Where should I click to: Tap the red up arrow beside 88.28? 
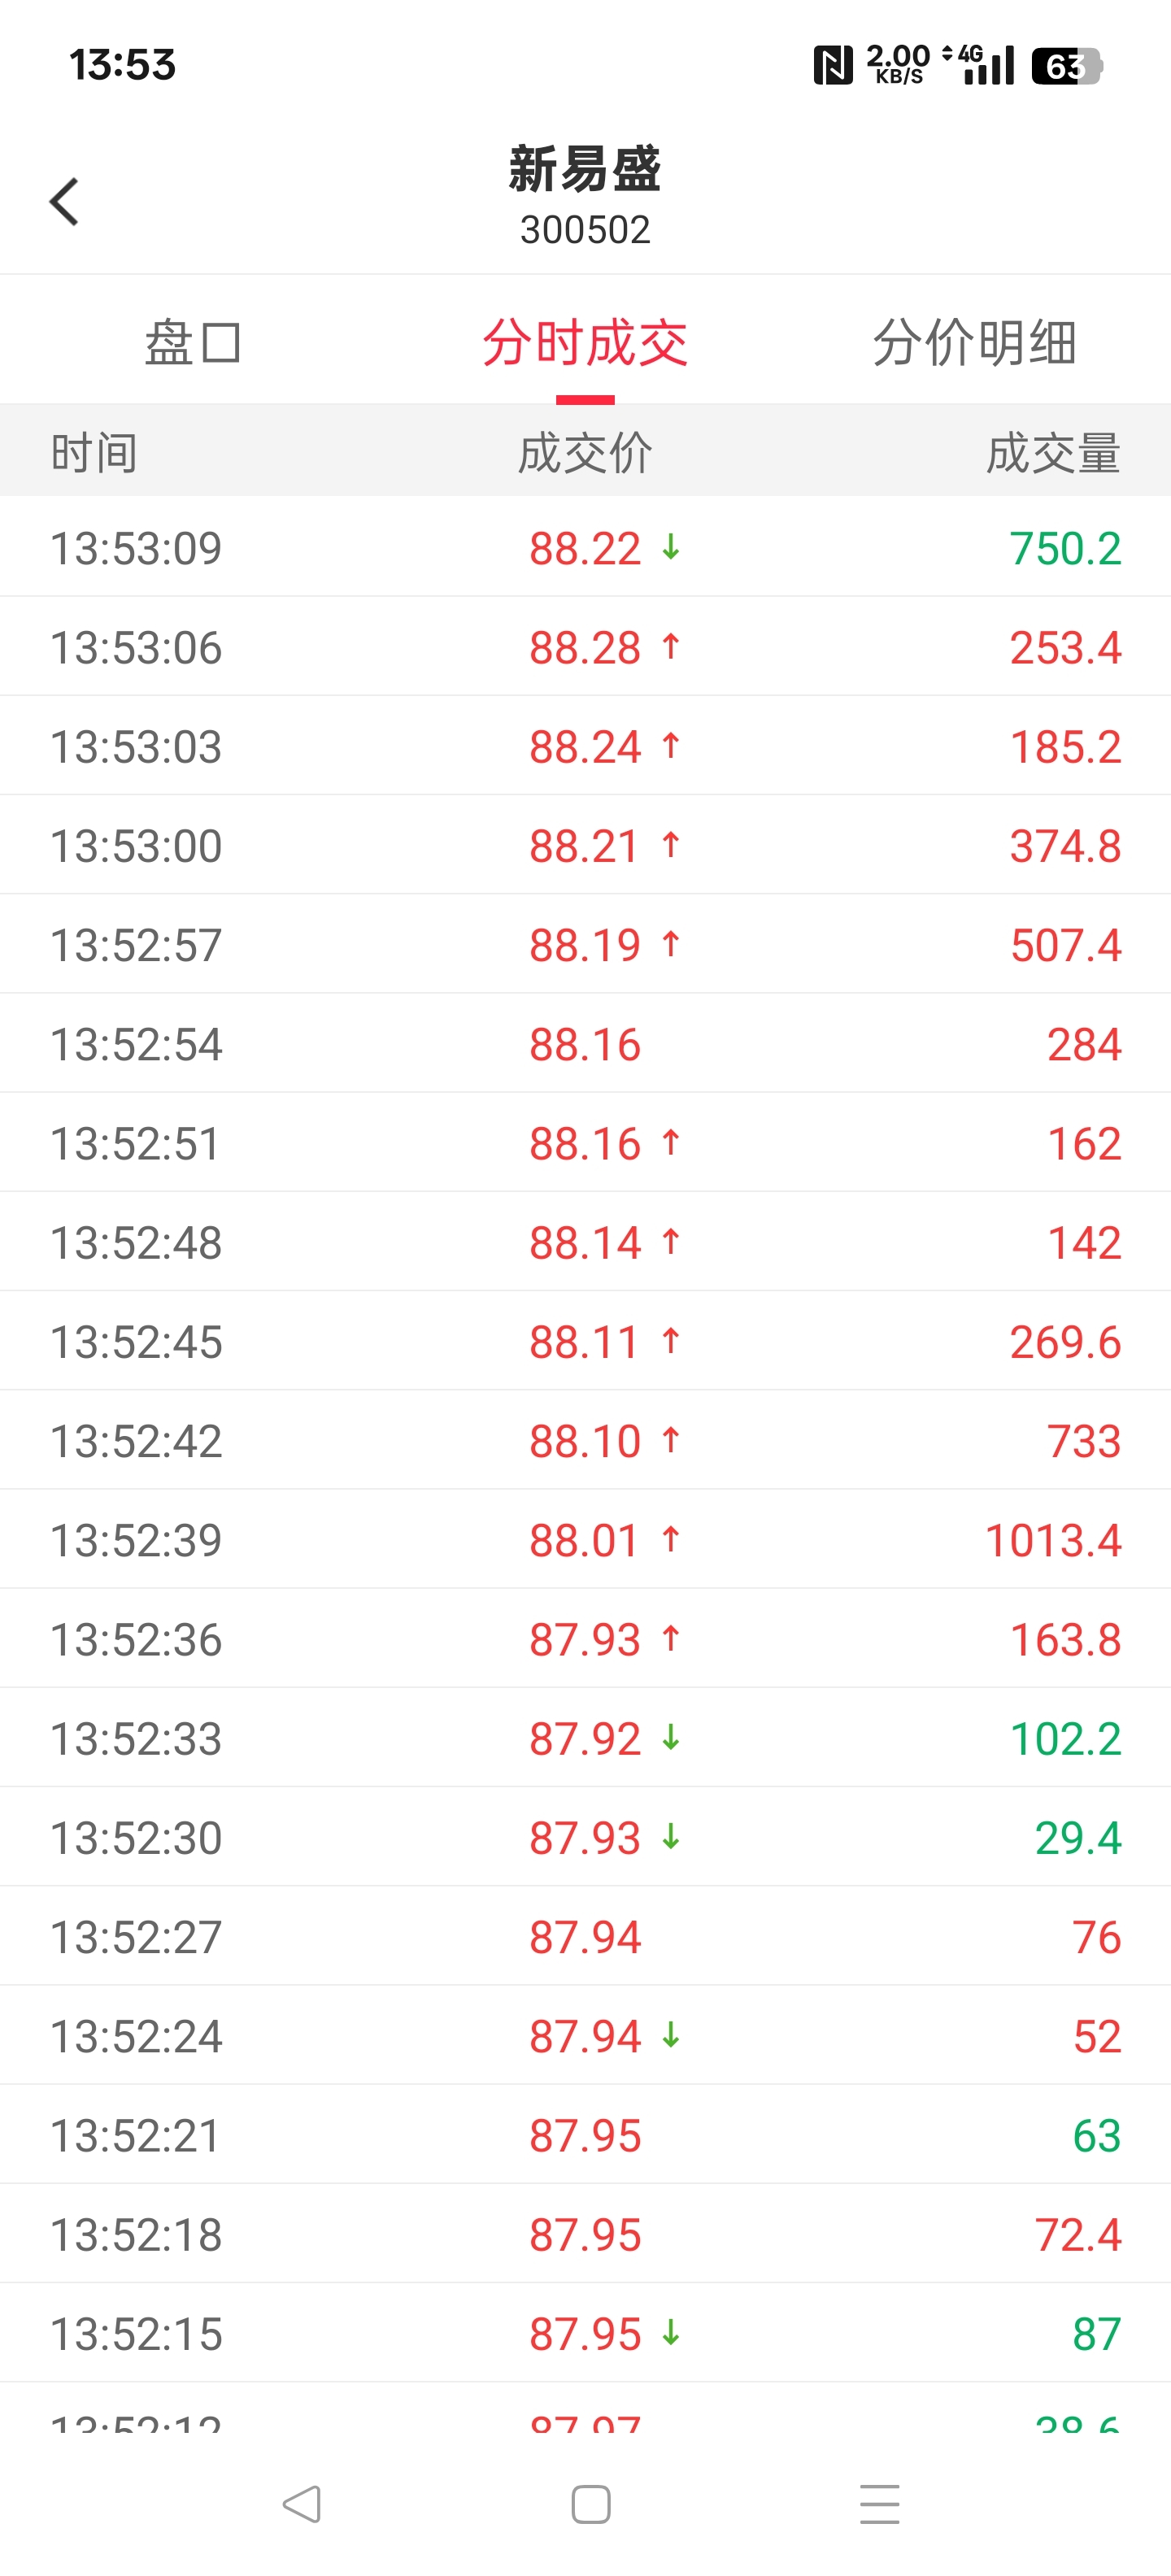coord(671,647)
